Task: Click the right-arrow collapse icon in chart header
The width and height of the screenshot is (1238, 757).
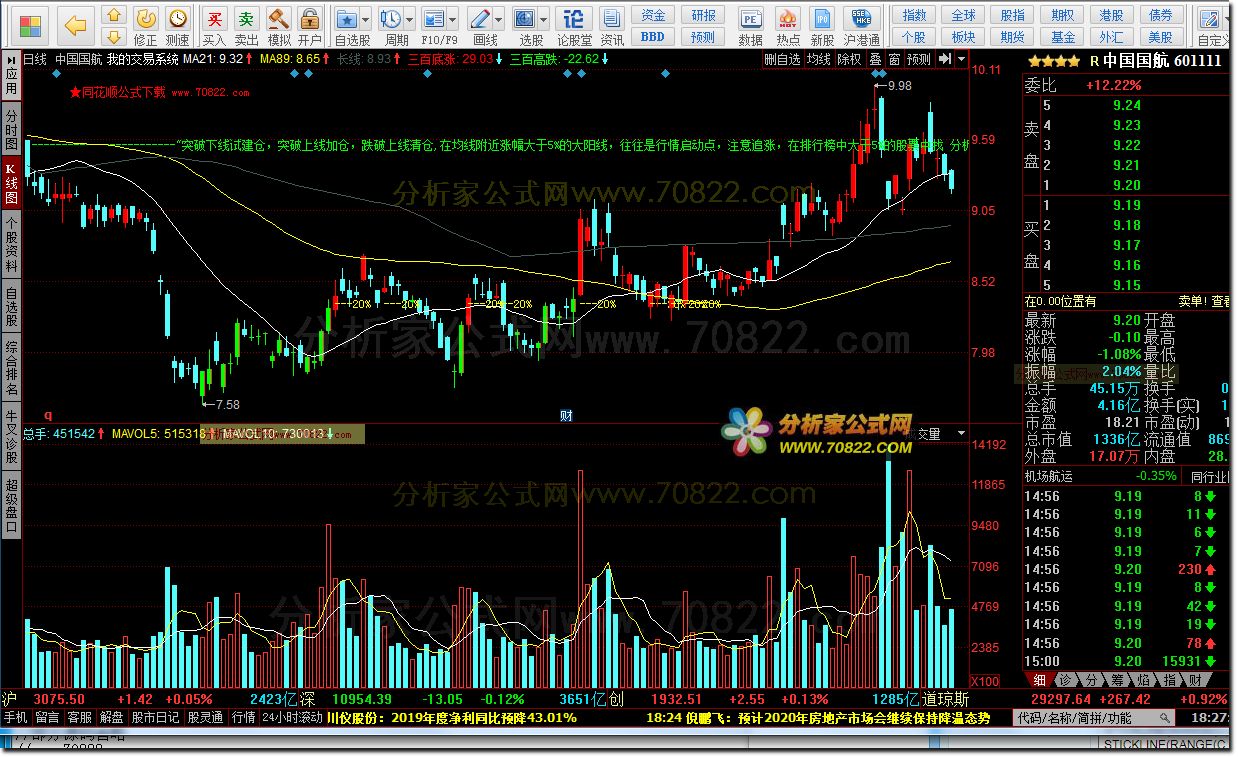Action: coord(943,59)
